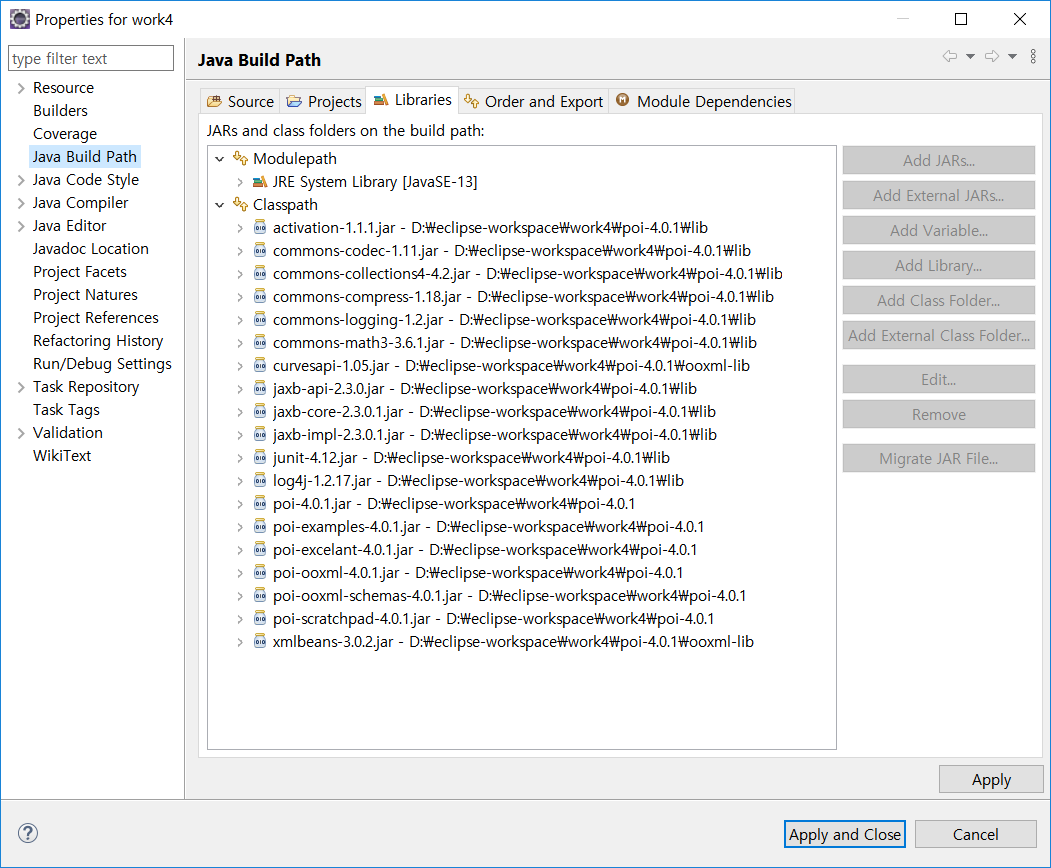This screenshot has height=868, width=1051.
Task: Click the log4j-1.2.17.jar jar icon
Action: click(x=260, y=481)
